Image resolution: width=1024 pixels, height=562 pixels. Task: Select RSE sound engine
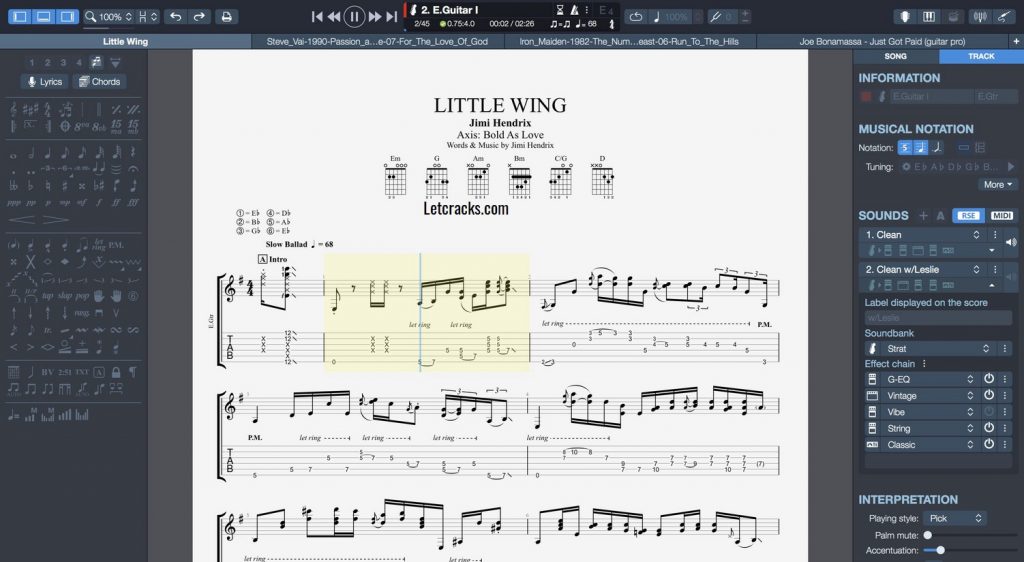pyautogui.click(x=968, y=215)
